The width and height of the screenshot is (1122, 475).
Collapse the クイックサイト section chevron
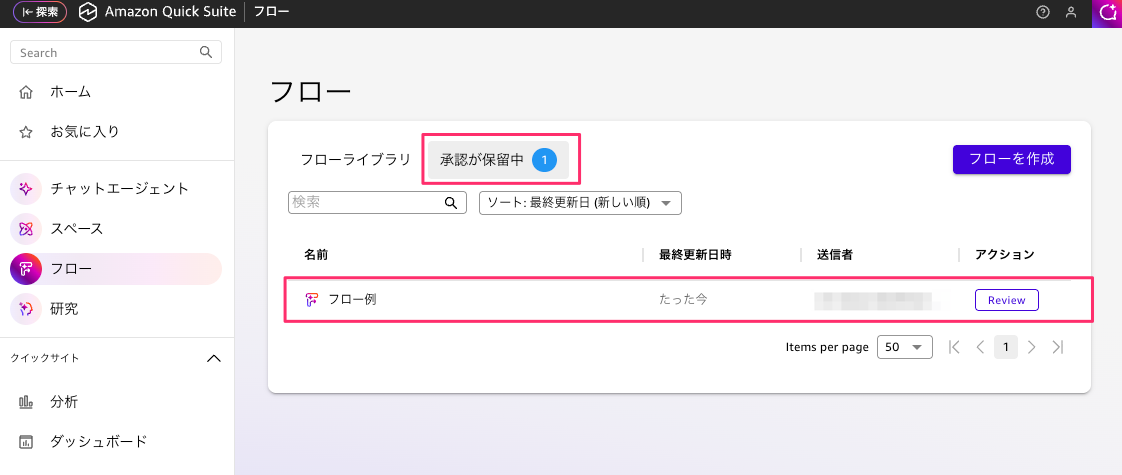click(x=213, y=358)
